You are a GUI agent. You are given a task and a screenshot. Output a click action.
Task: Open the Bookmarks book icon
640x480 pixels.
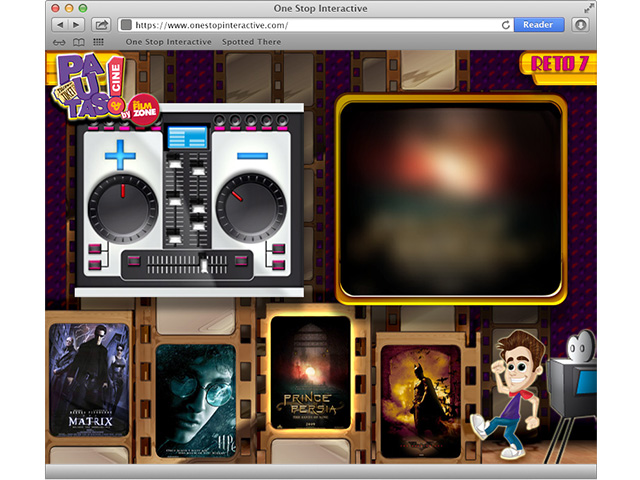point(79,42)
